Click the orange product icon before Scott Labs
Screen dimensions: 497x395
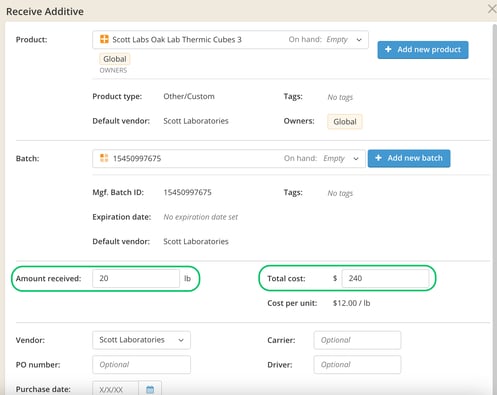point(104,39)
